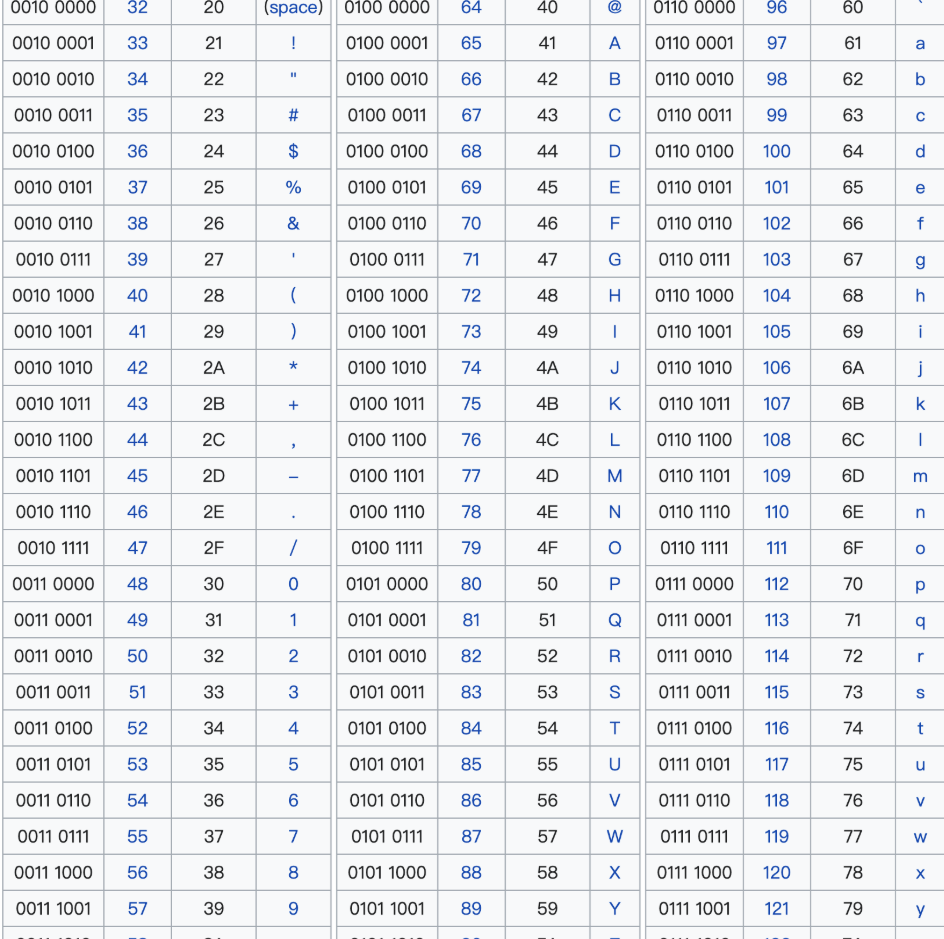Screen dimensions: 944x939
Task: Open the uppercase Q character link
Action: 615,621
